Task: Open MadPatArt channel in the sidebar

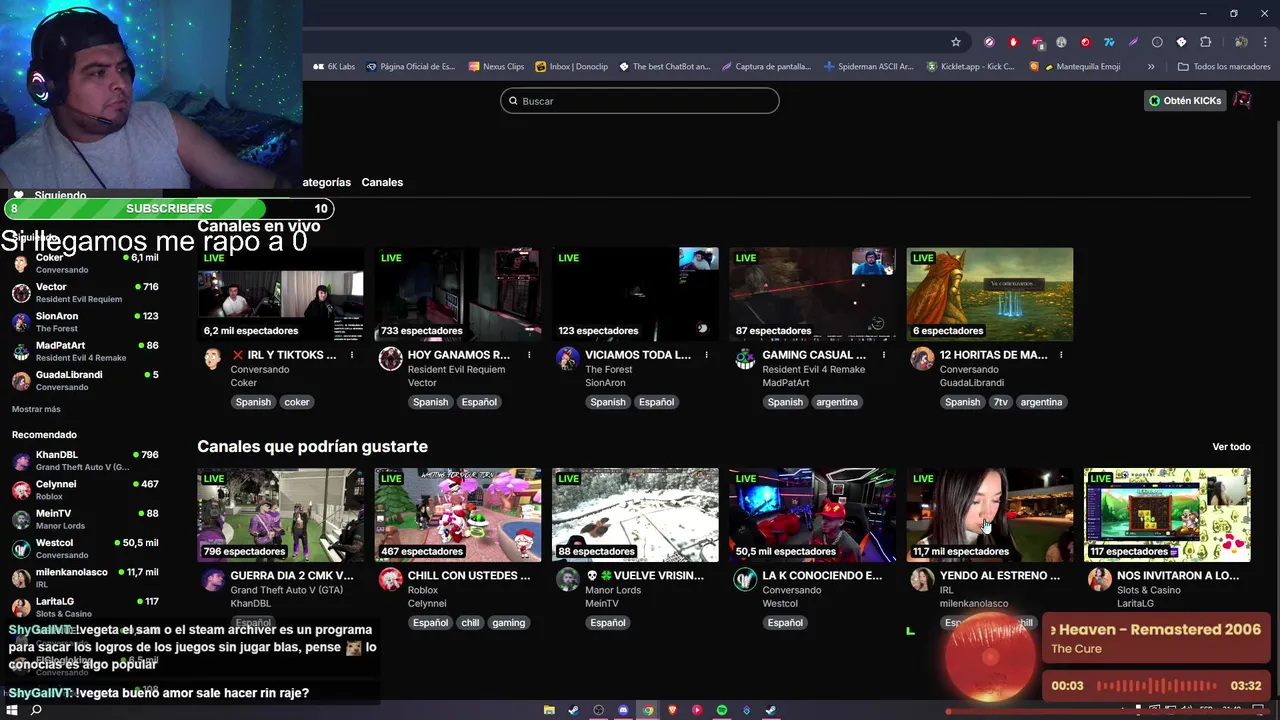Action: coord(86,351)
